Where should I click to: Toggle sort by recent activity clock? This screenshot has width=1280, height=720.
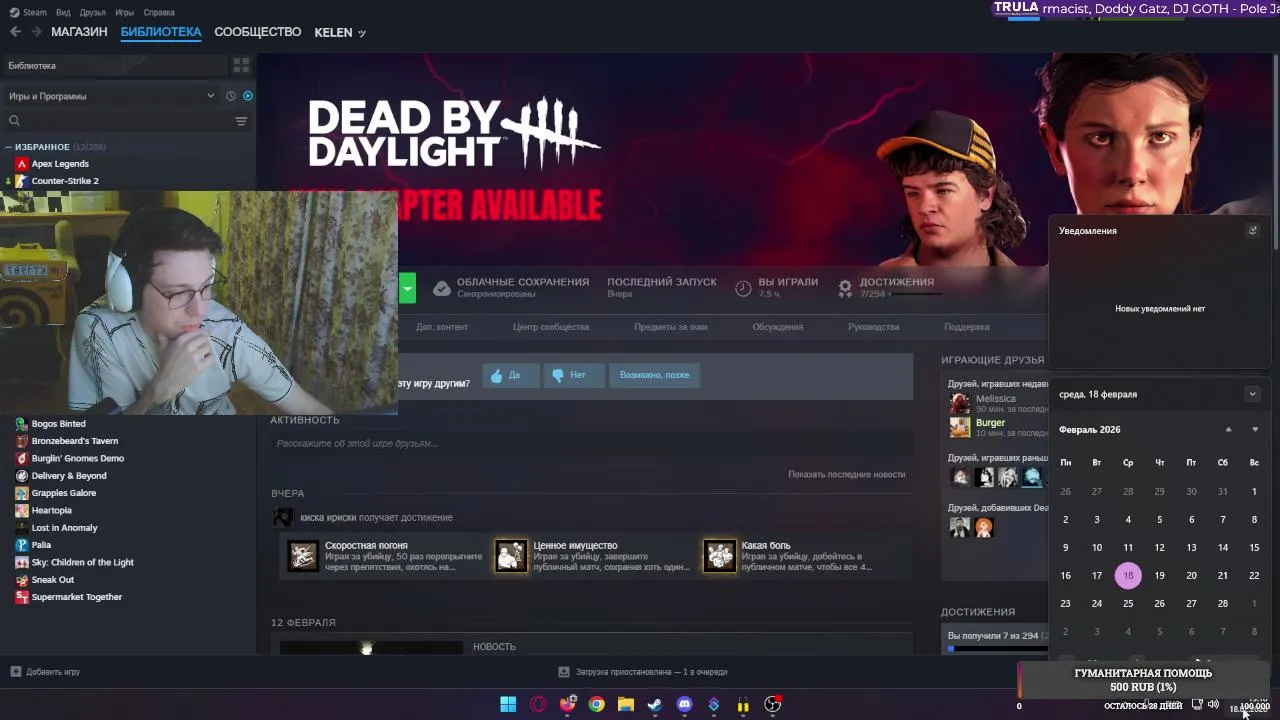click(x=231, y=96)
